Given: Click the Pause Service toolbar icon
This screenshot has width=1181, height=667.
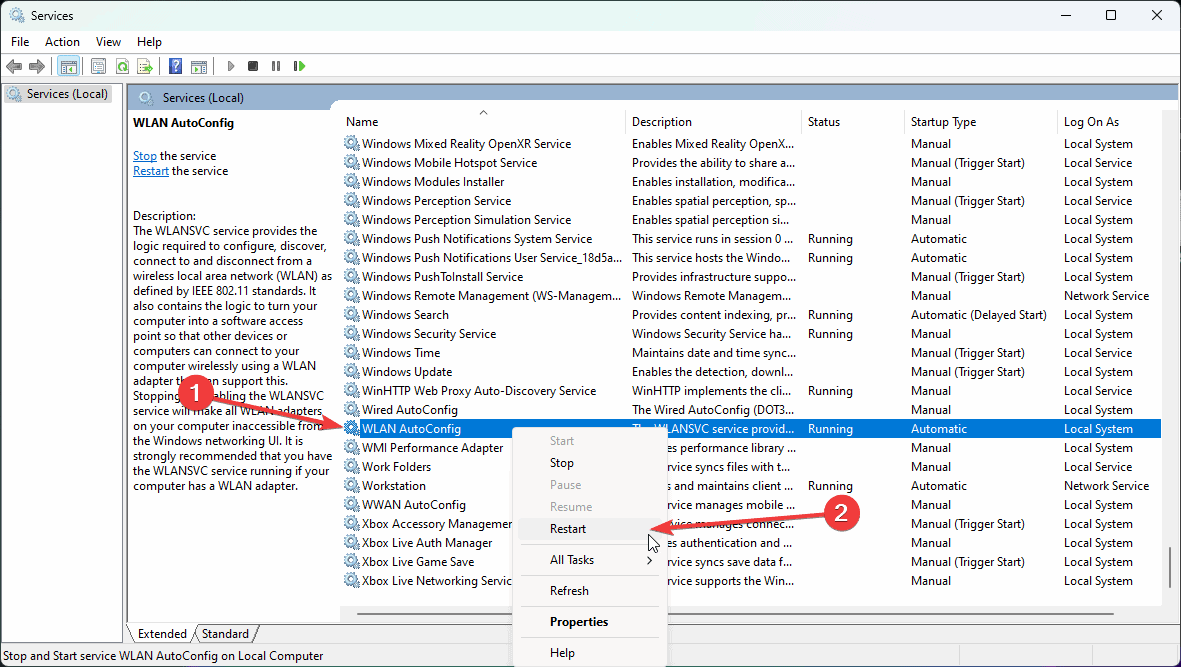Looking at the screenshot, I should 275,66.
